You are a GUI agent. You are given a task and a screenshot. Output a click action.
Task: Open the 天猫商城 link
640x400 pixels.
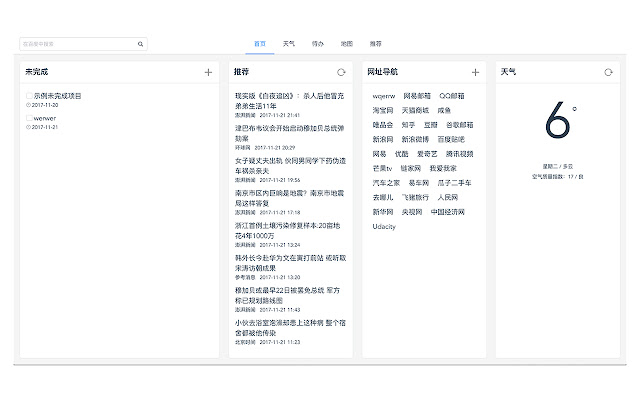pos(416,110)
